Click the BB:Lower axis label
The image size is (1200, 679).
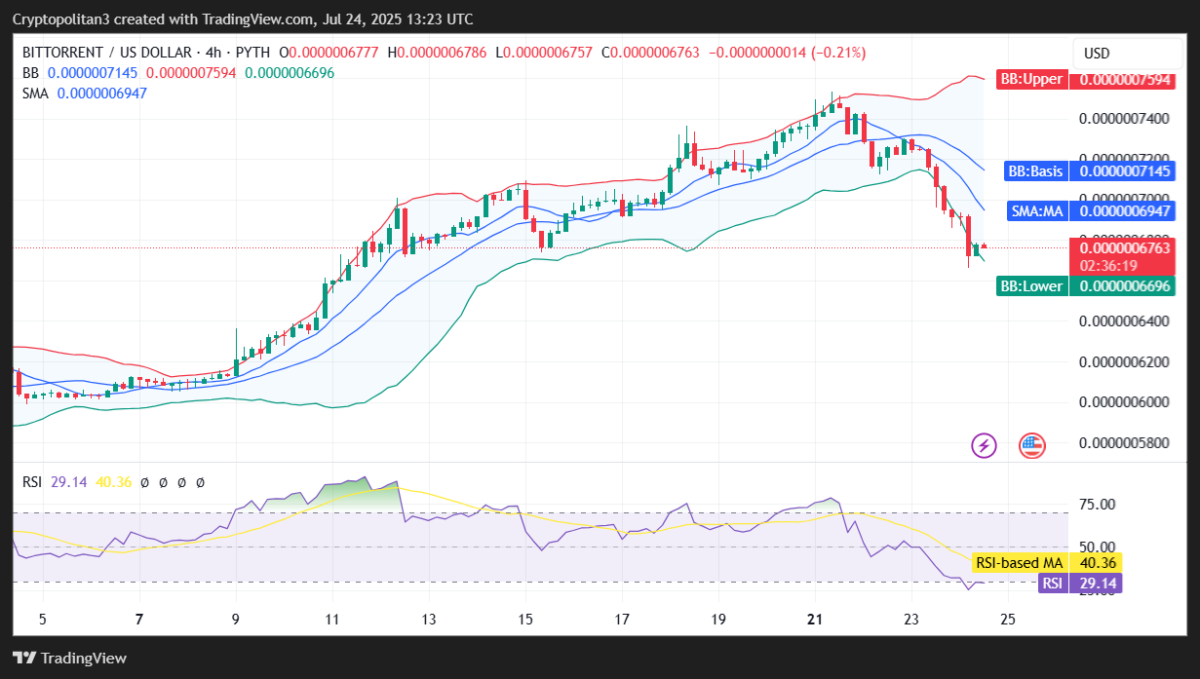click(1033, 287)
